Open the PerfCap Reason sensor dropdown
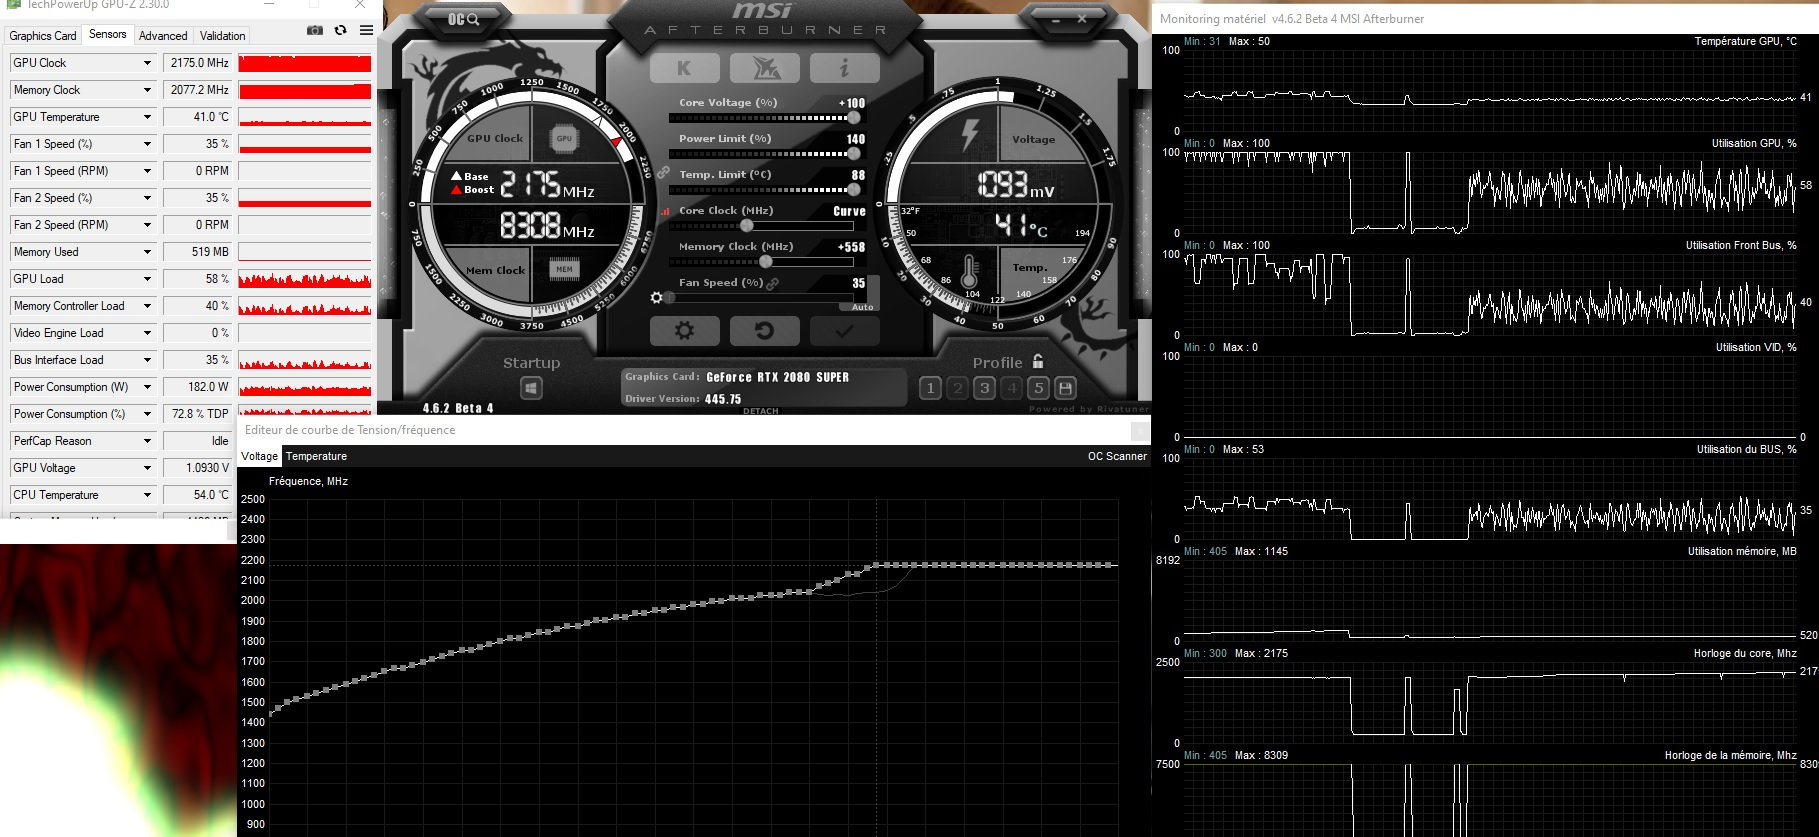The width and height of the screenshot is (1819, 837). click(x=147, y=441)
